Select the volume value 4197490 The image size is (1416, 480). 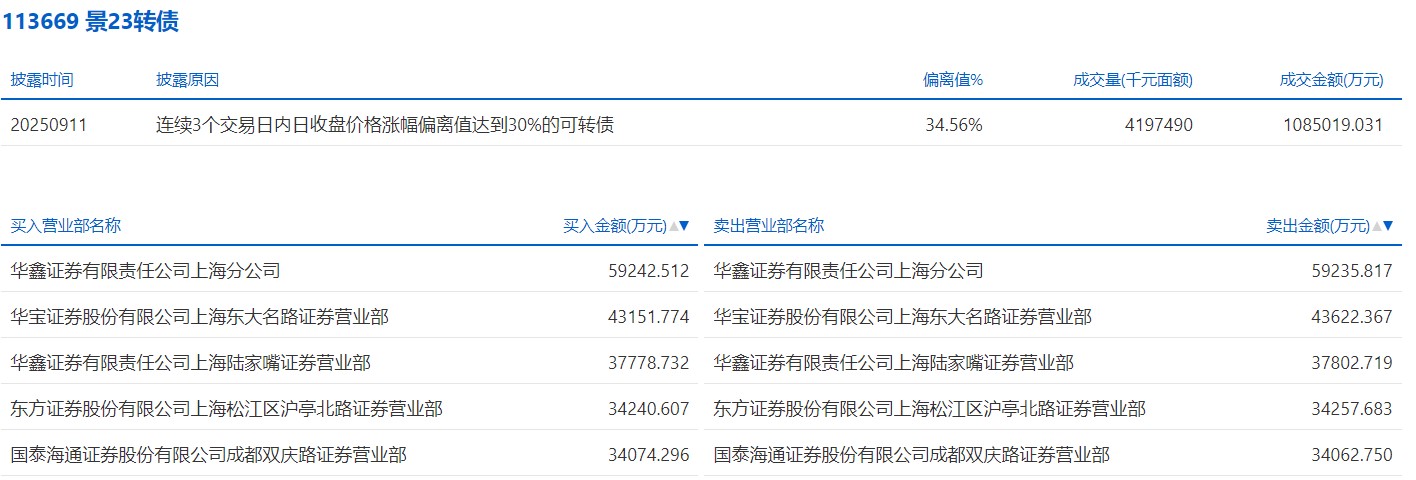pos(1159,125)
